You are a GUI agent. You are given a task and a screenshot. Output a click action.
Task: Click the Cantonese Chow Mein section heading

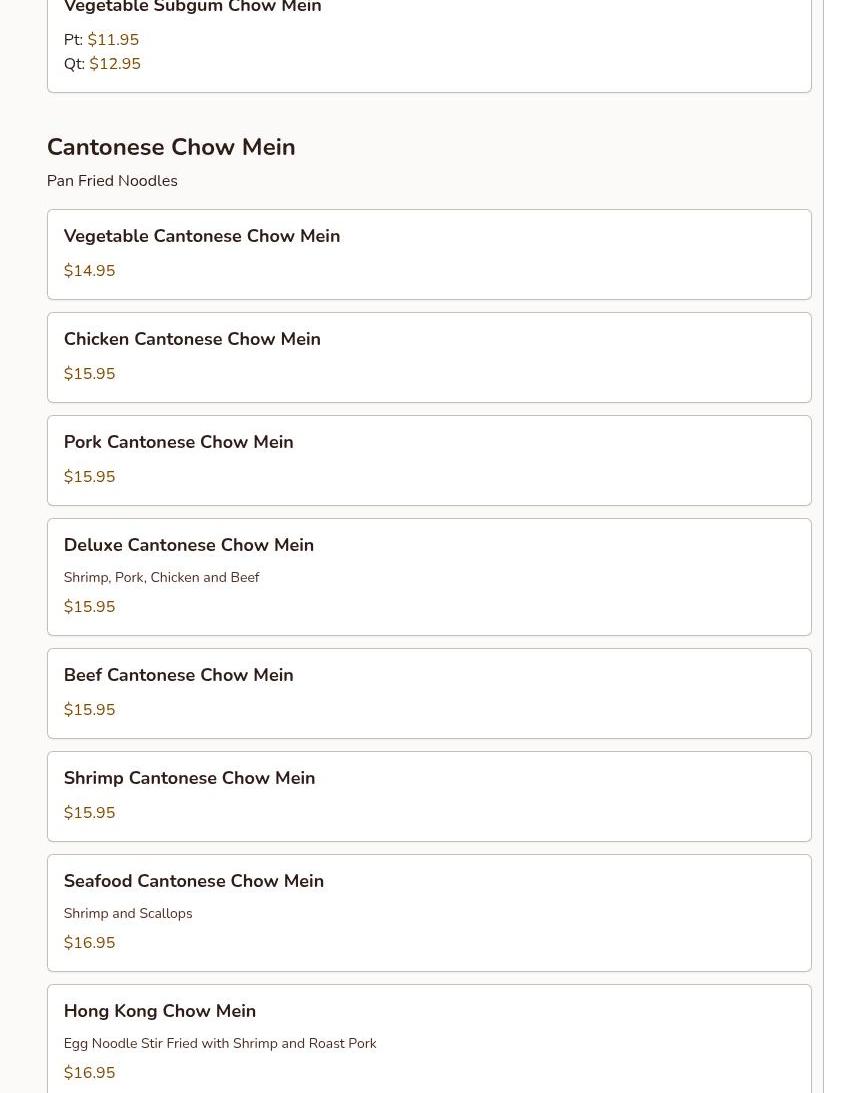click(171, 147)
